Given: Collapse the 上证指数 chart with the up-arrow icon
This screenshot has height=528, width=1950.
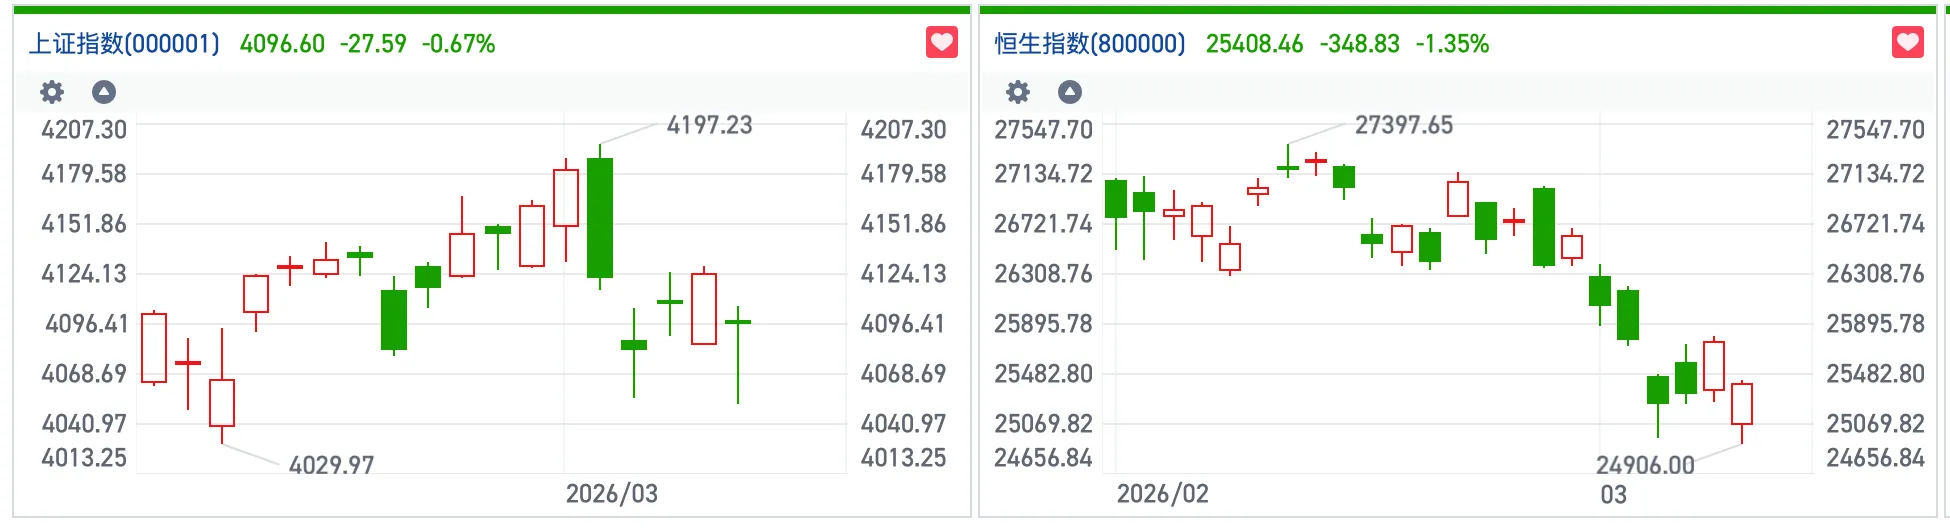Looking at the screenshot, I should pos(104,93).
